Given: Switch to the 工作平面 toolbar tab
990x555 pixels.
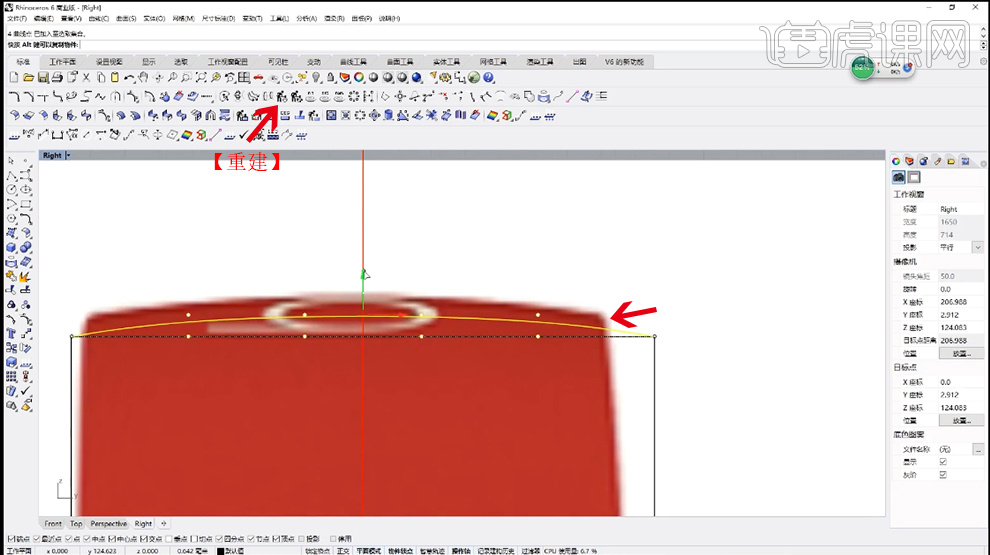Looking at the screenshot, I should tap(62, 62).
